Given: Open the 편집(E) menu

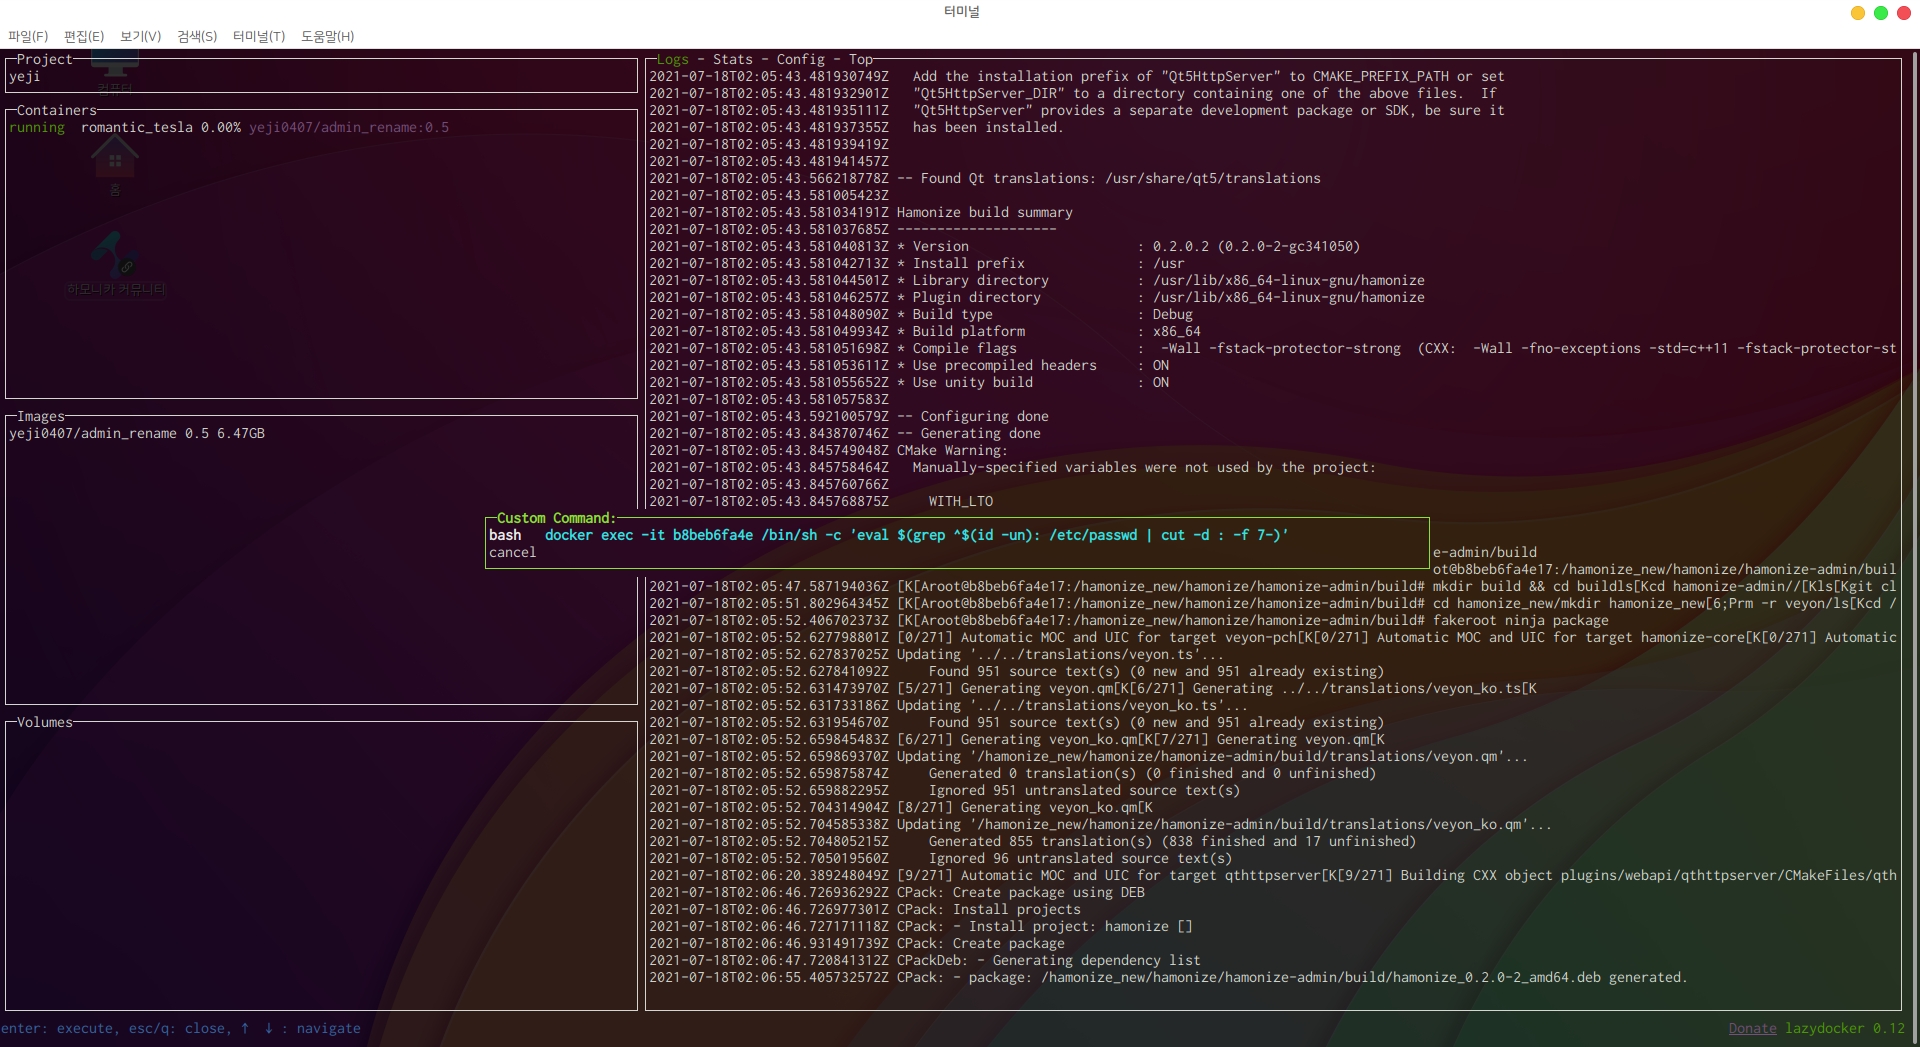Looking at the screenshot, I should click(x=84, y=36).
